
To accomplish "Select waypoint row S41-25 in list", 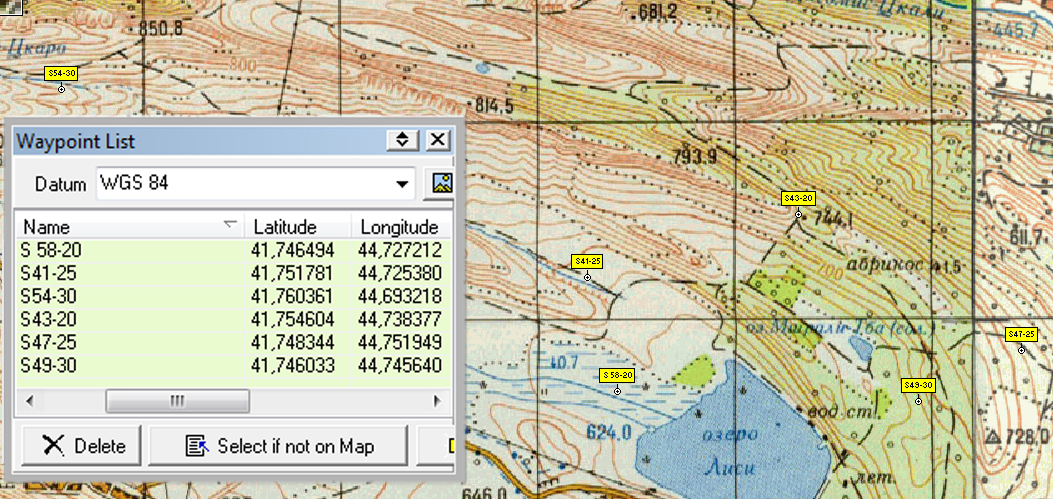I will 233,273.
